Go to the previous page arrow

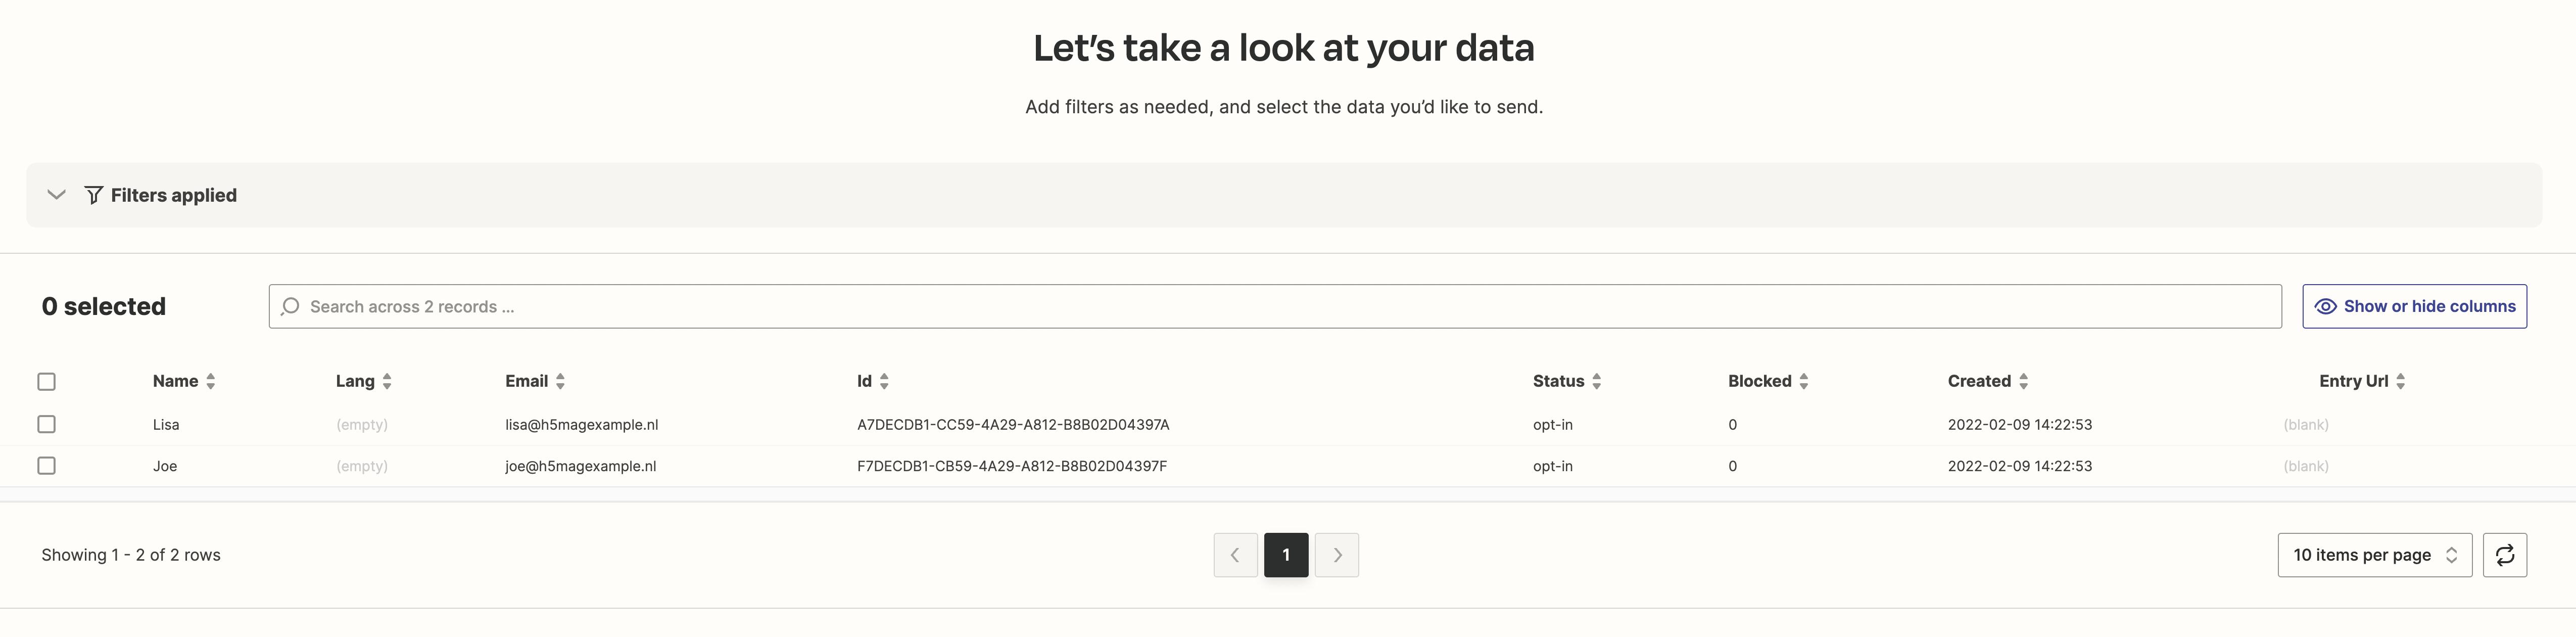pos(1235,555)
